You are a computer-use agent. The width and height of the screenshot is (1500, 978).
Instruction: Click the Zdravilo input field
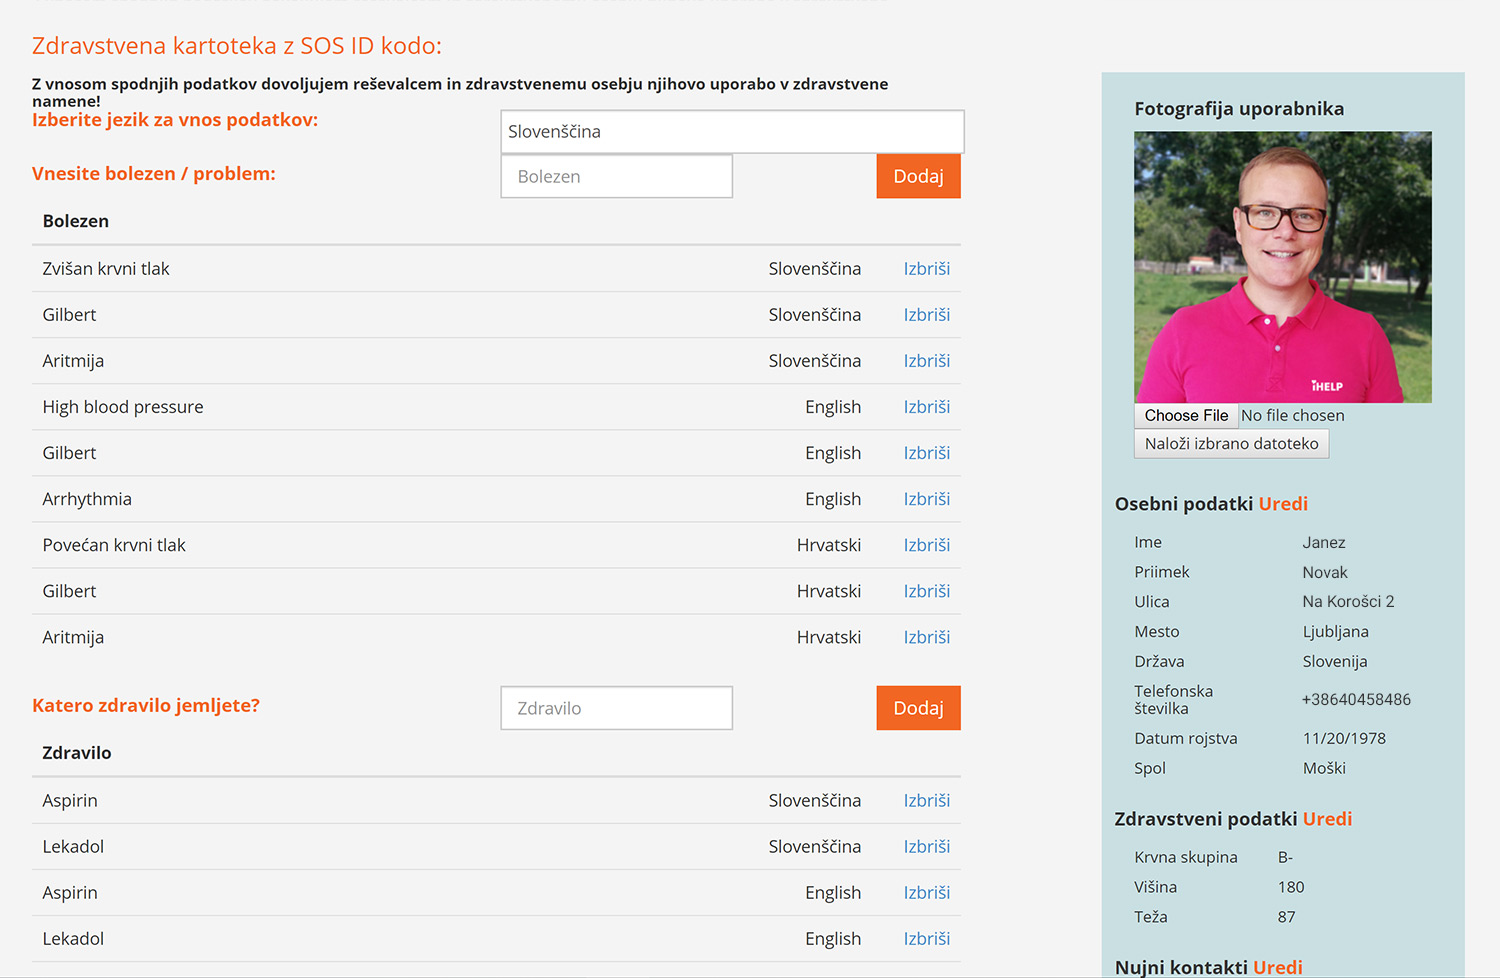[616, 708]
